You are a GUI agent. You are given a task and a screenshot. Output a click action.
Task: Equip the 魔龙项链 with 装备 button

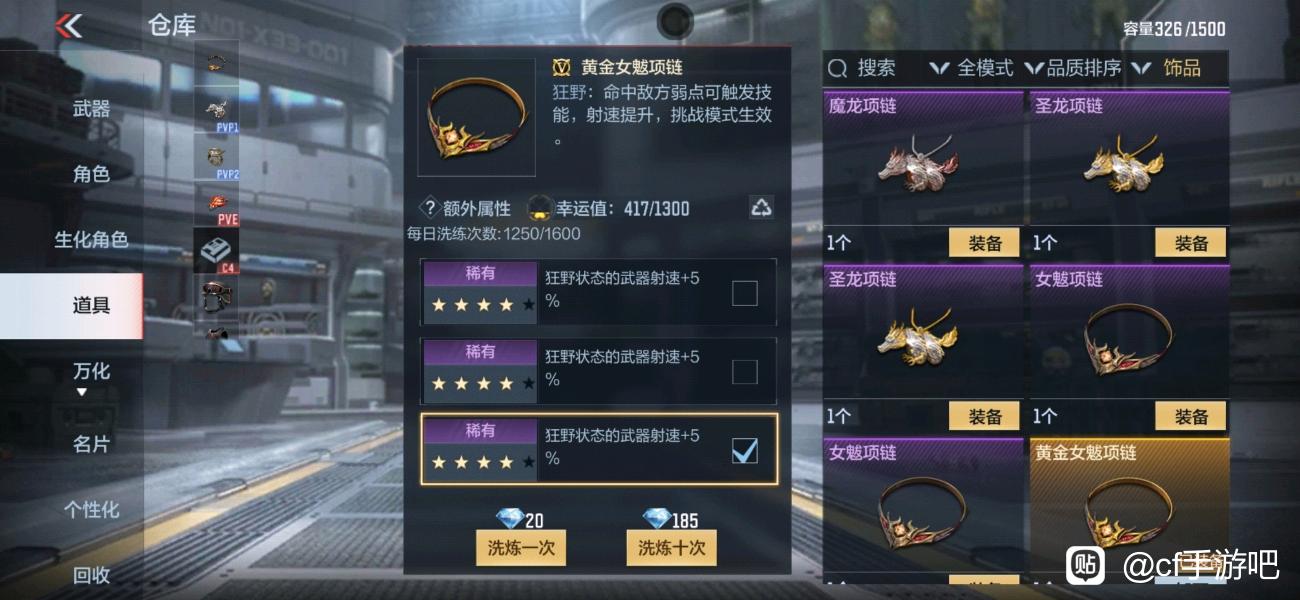[x=984, y=242]
